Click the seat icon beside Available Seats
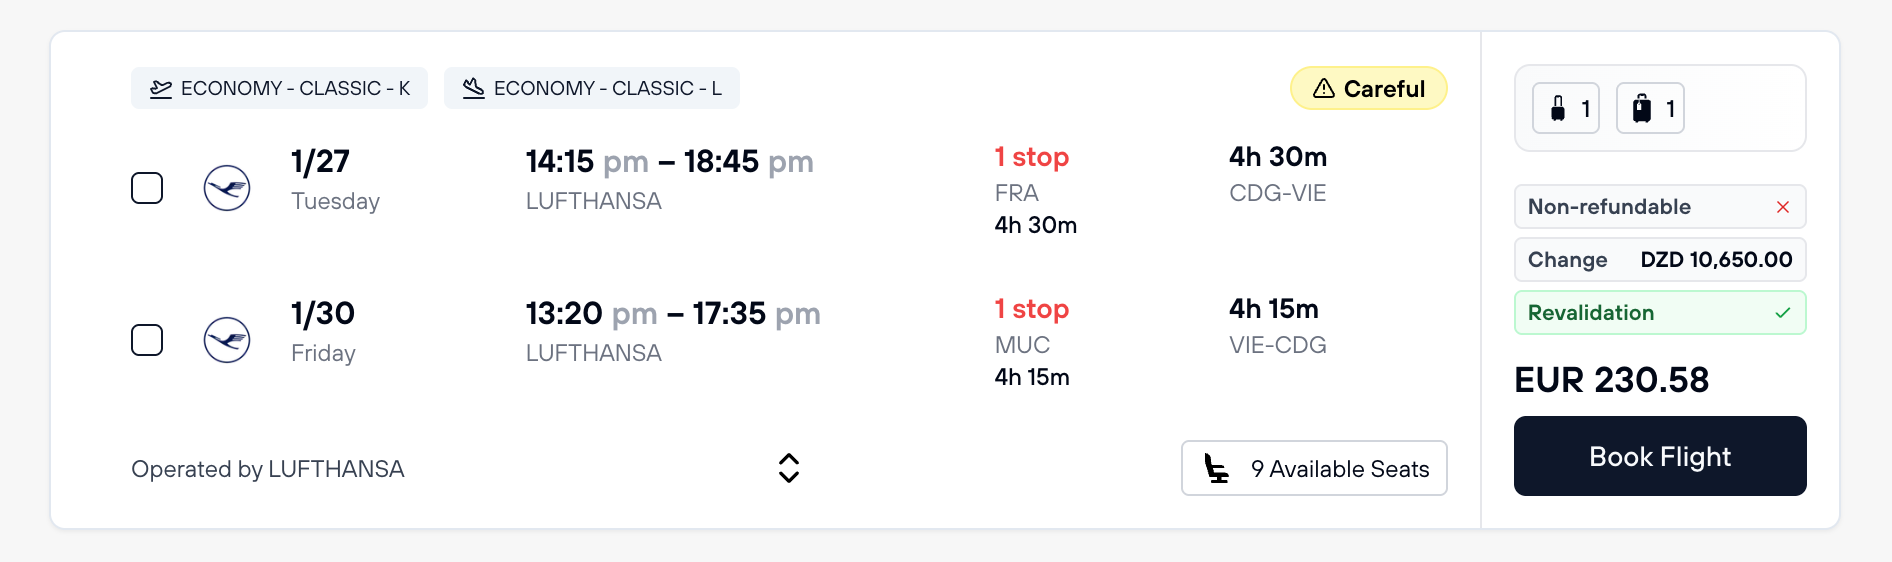This screenshot has height=562, width=1892. pyautogui.click(x=1216, y=468)
